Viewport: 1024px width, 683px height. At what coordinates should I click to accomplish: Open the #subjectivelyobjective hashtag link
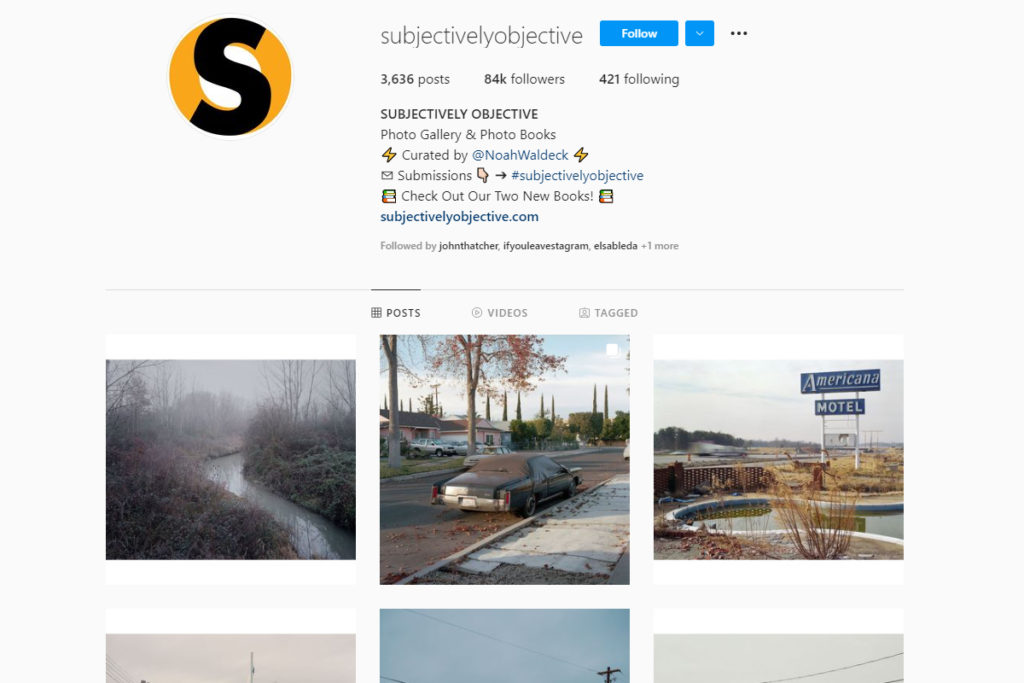[577, 175]
